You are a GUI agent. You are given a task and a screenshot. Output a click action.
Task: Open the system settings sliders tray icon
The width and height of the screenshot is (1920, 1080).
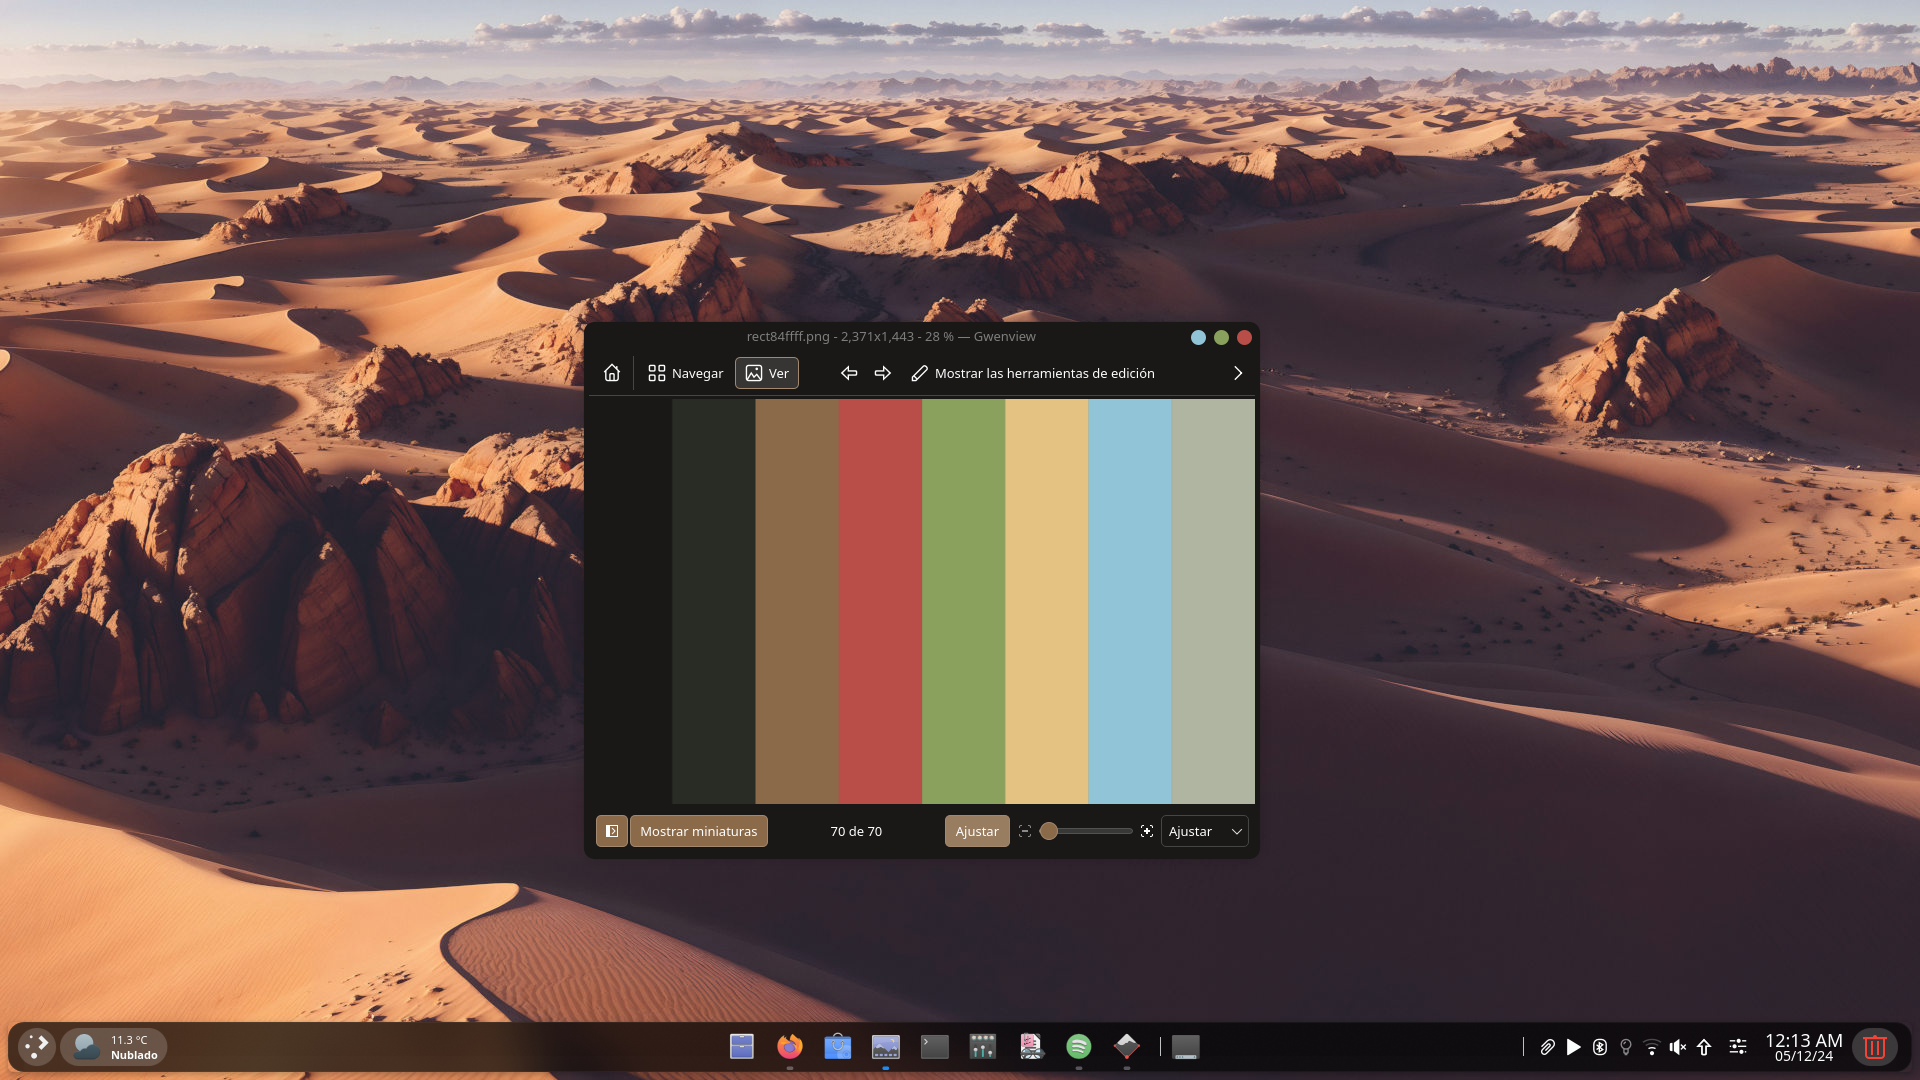1738,1047
